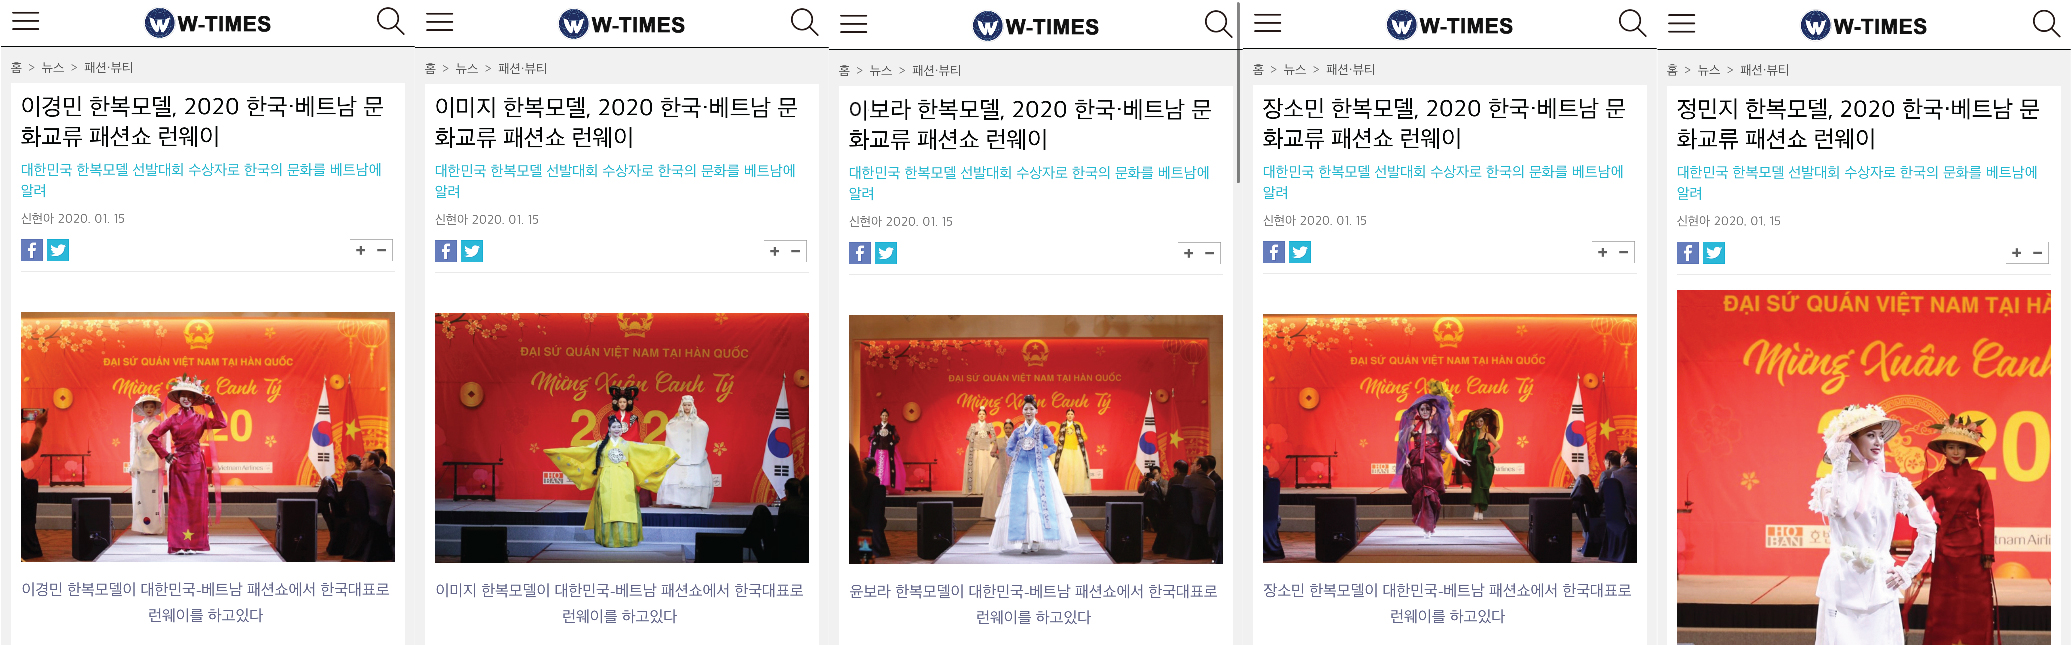The height and width of the screenshot is (645, 2071).
Task: Share 이경민 article on Twitter
Action: point(58,250)
